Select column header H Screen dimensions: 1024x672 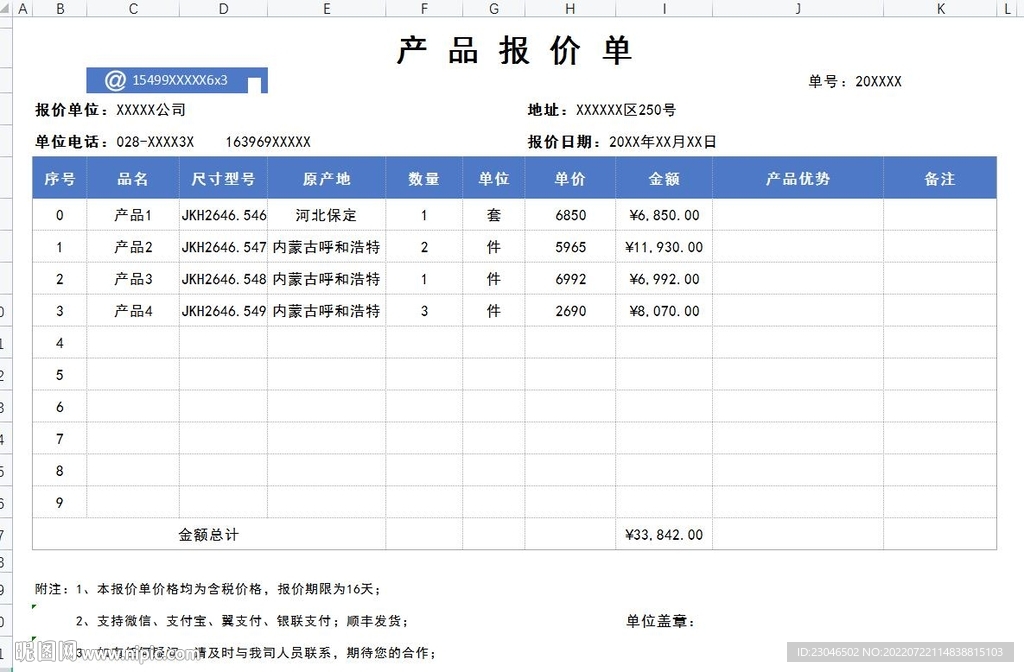570,8
